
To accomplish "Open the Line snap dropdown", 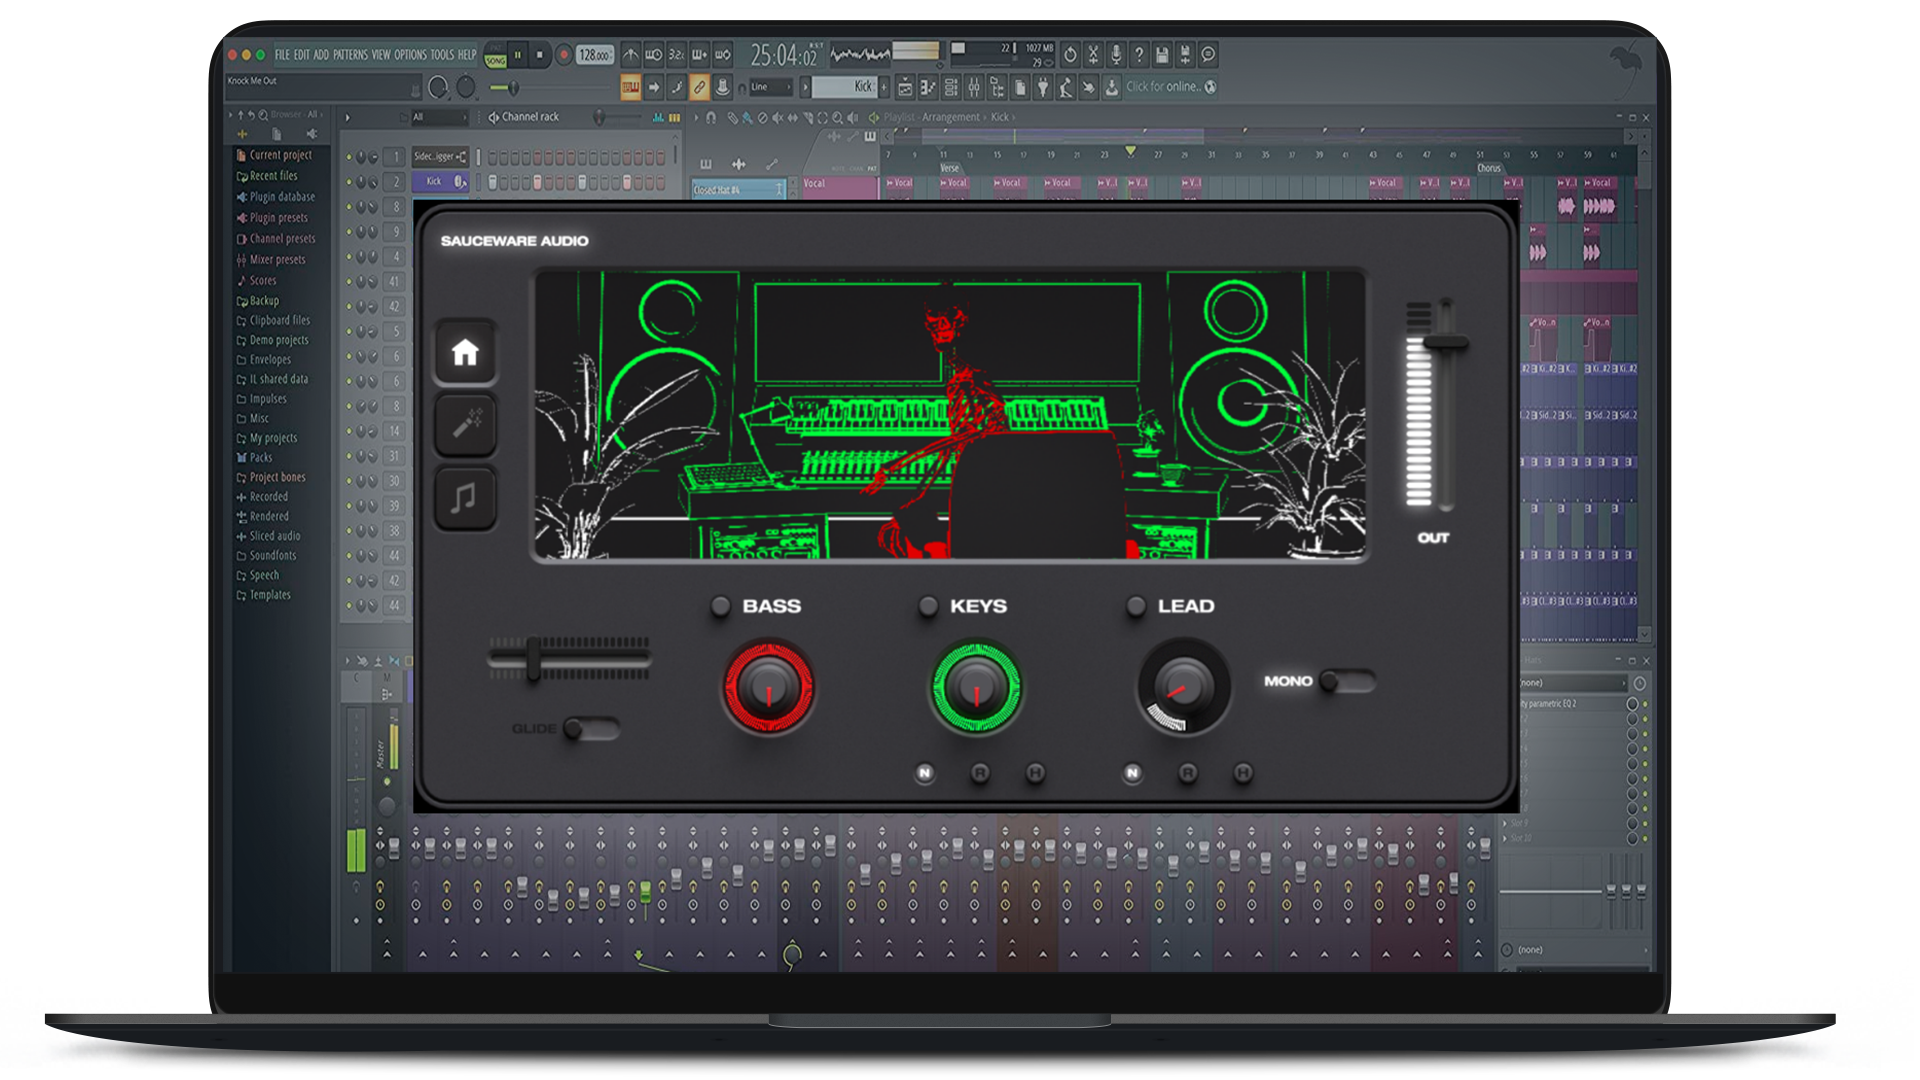I will 770,88.
